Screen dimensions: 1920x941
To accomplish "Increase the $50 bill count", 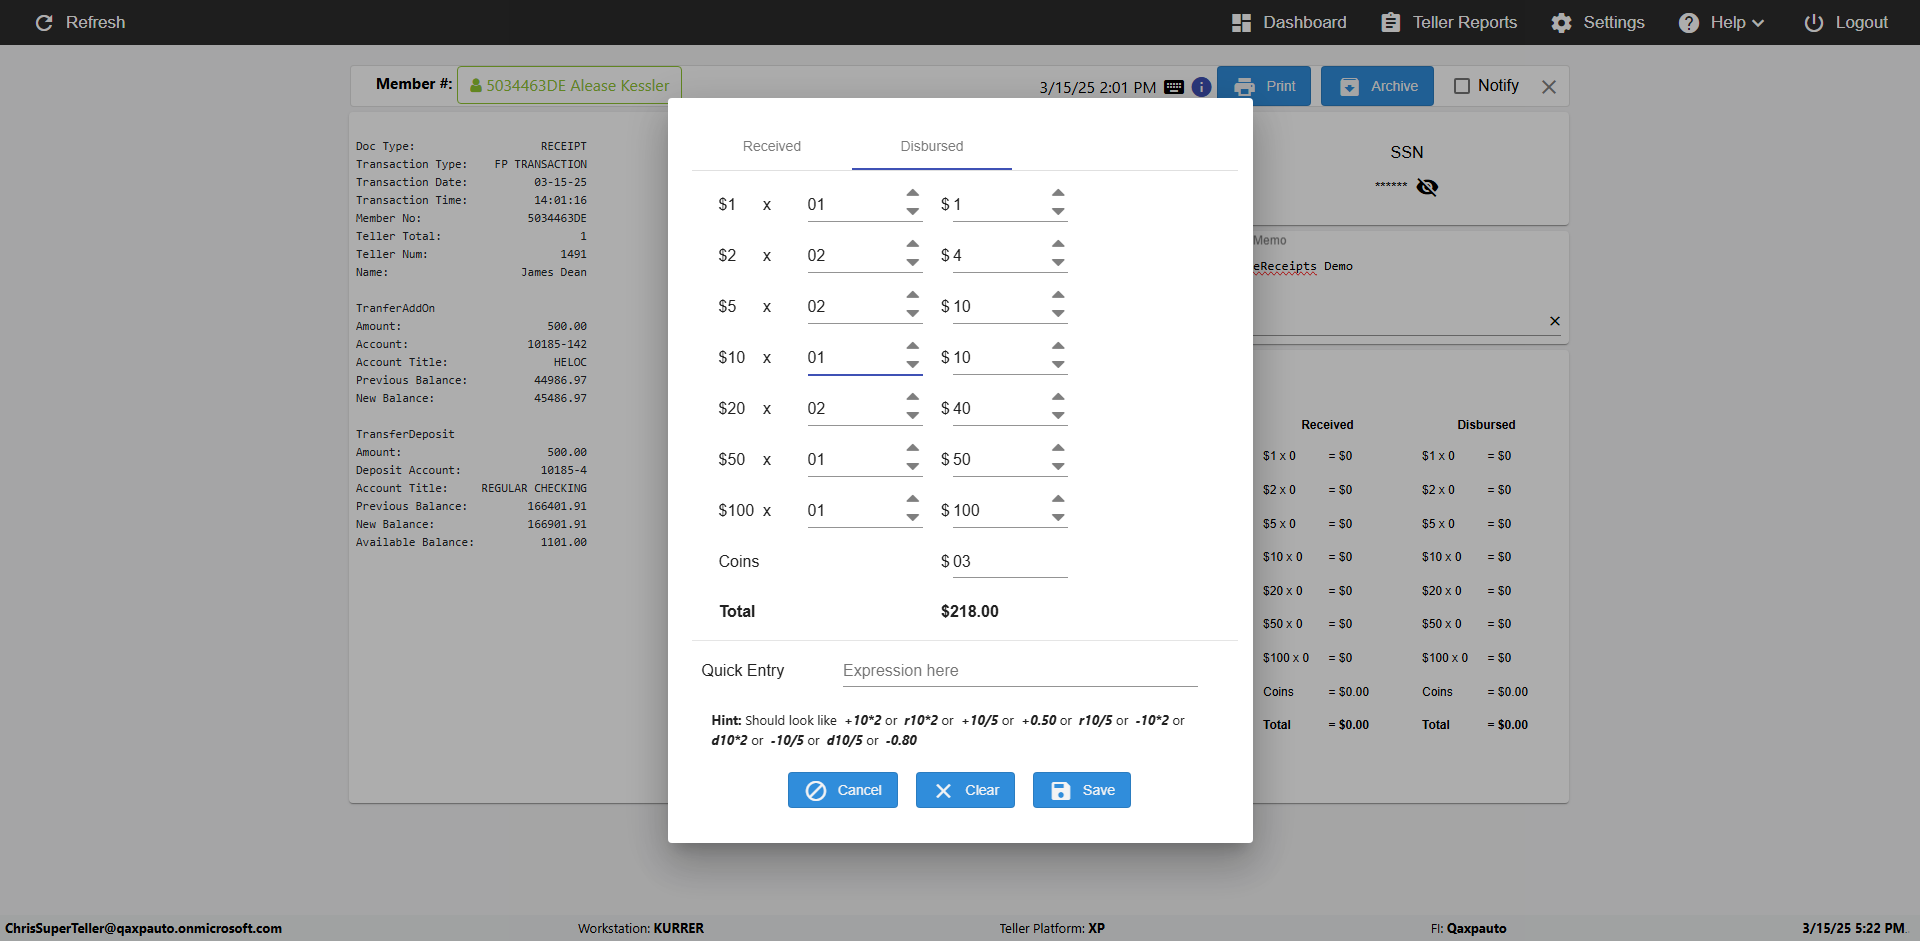I will pyautogui.click(x=913, y=449).
